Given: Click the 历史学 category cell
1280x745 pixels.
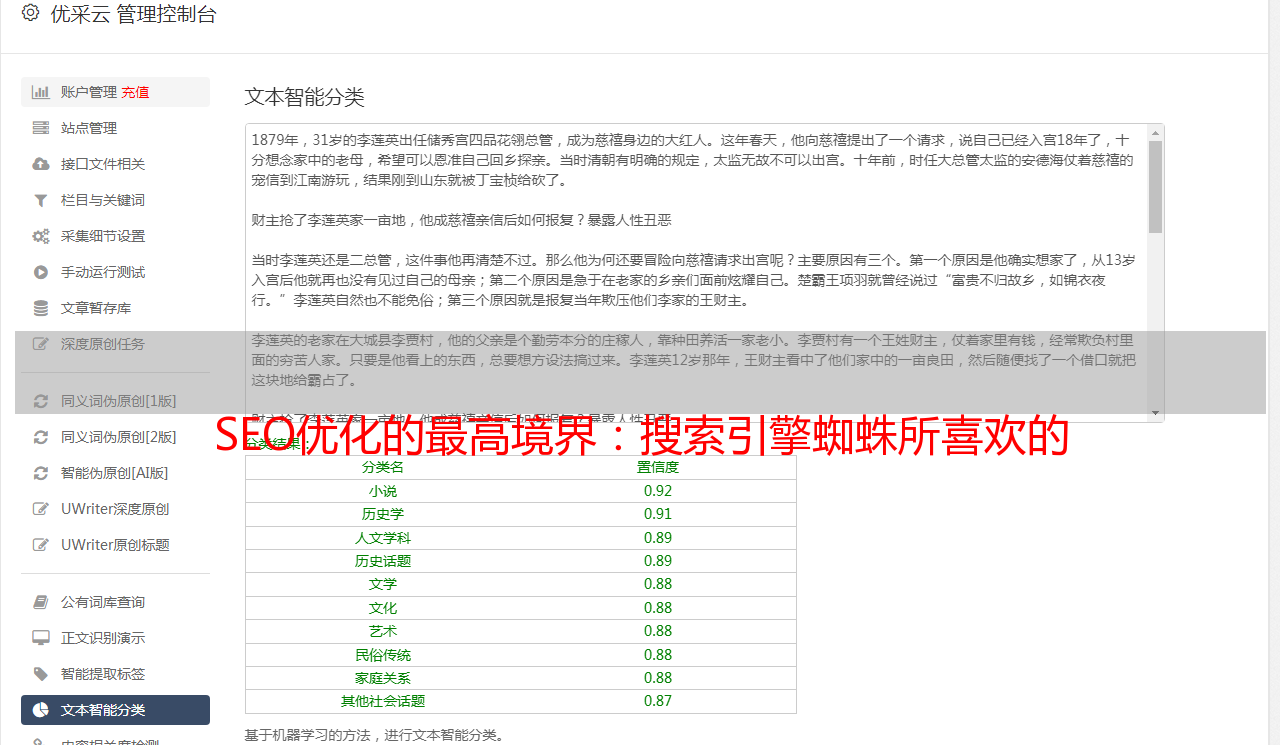Looking at the screenshot, I should click(x=383, y=514).
